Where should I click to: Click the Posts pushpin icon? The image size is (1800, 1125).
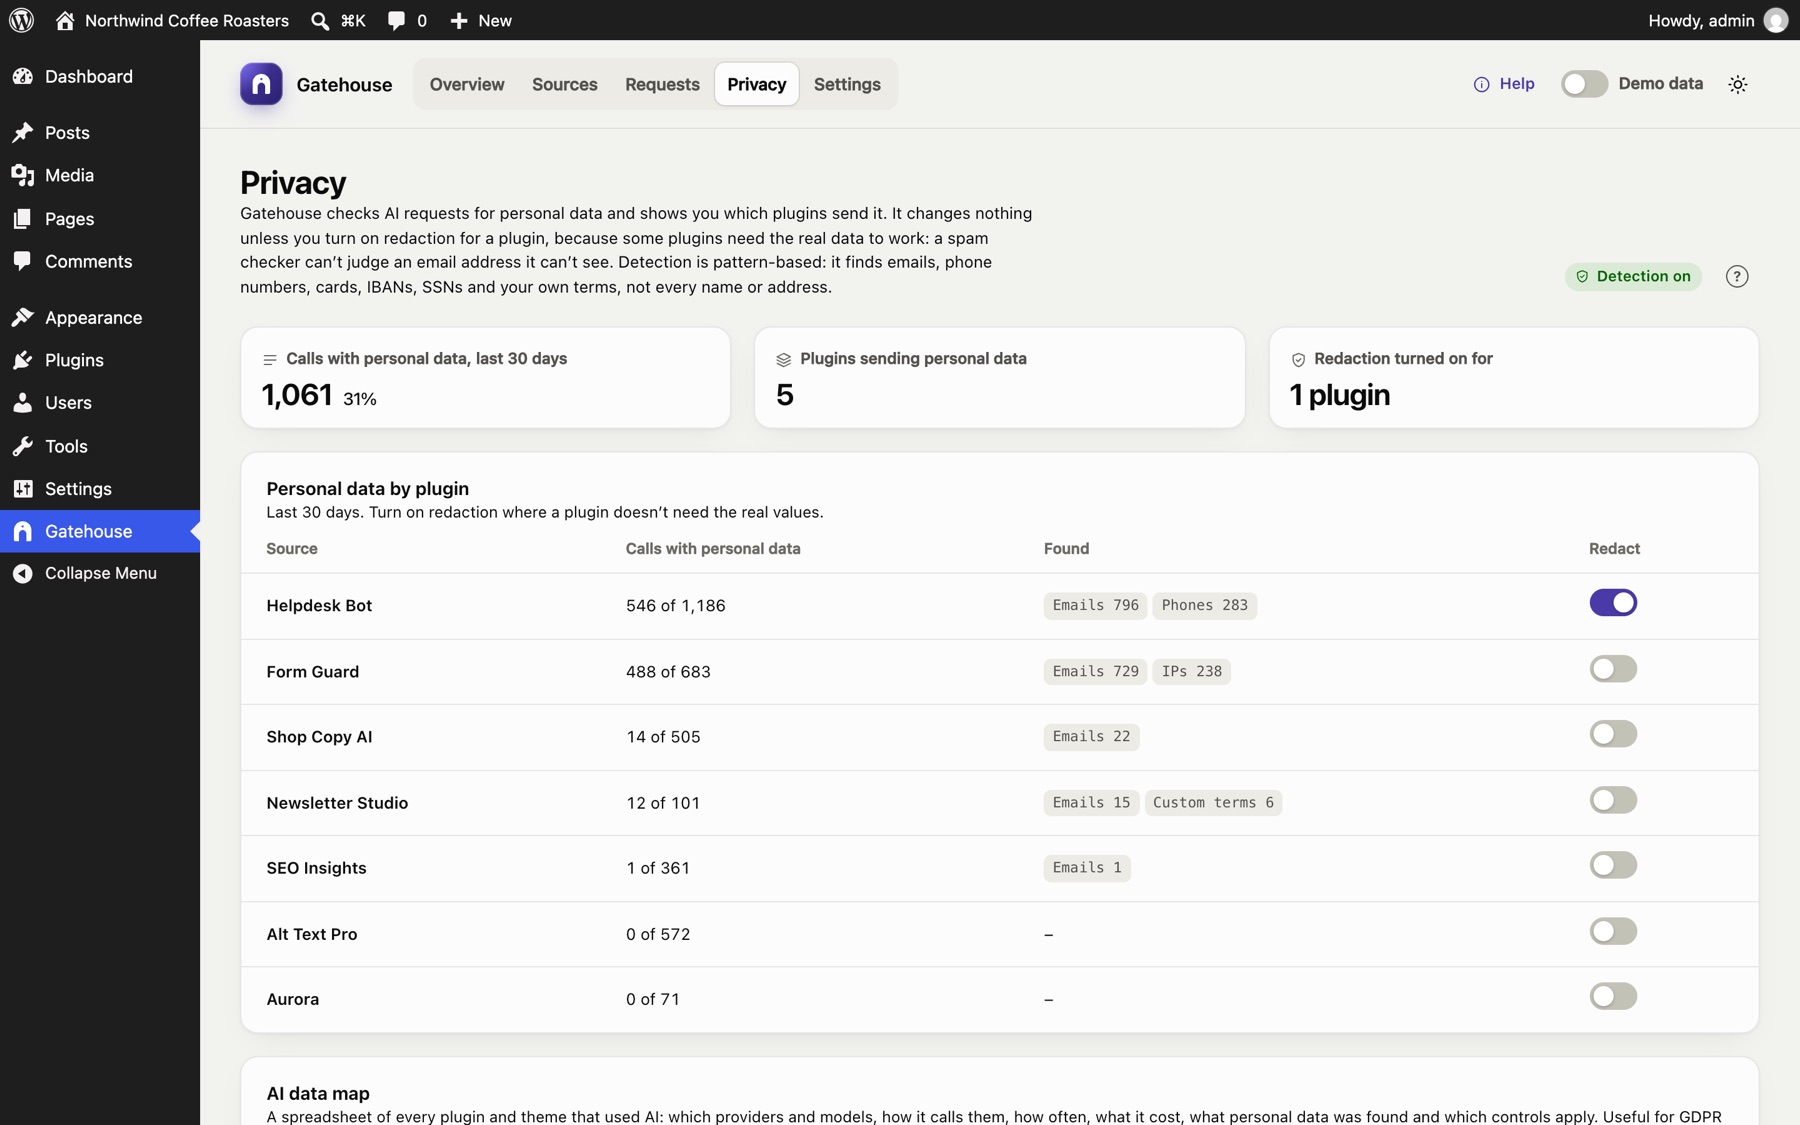(23, 132)
